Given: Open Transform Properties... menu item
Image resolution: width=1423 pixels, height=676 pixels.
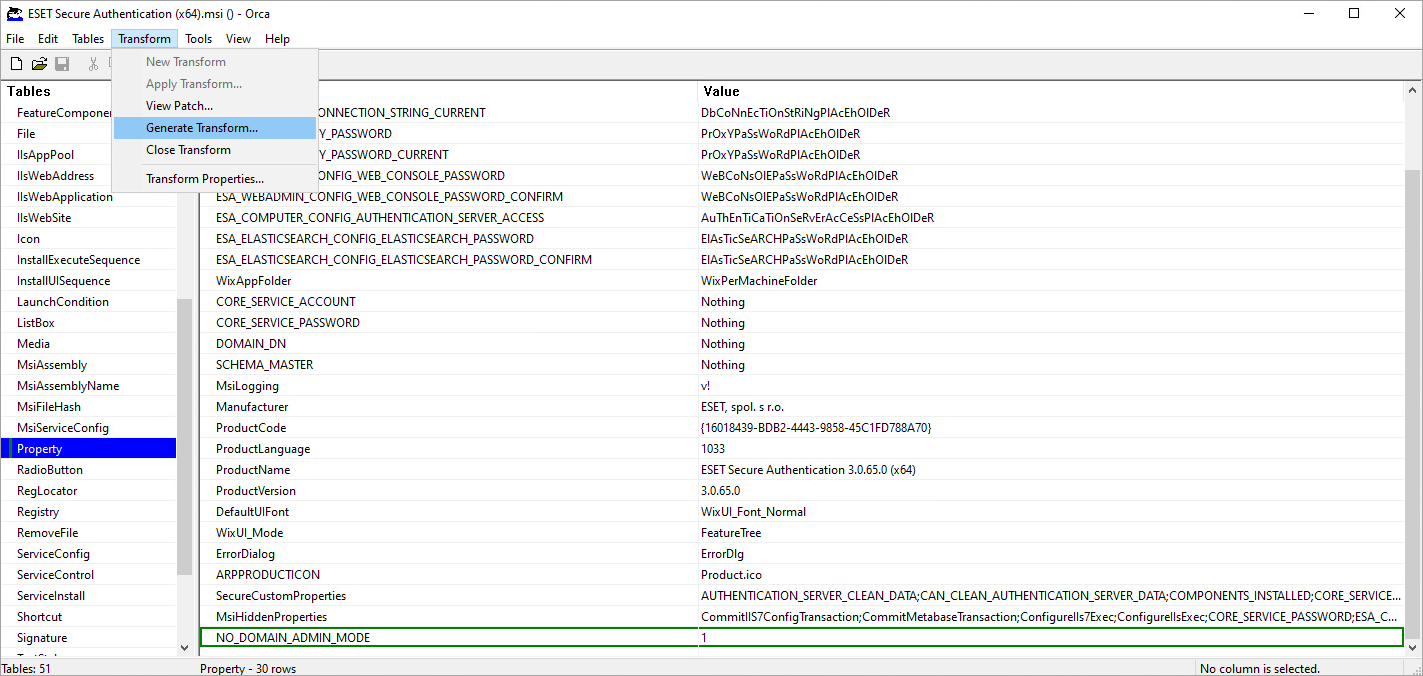Looking at the screenshot, I should point(204,179).
